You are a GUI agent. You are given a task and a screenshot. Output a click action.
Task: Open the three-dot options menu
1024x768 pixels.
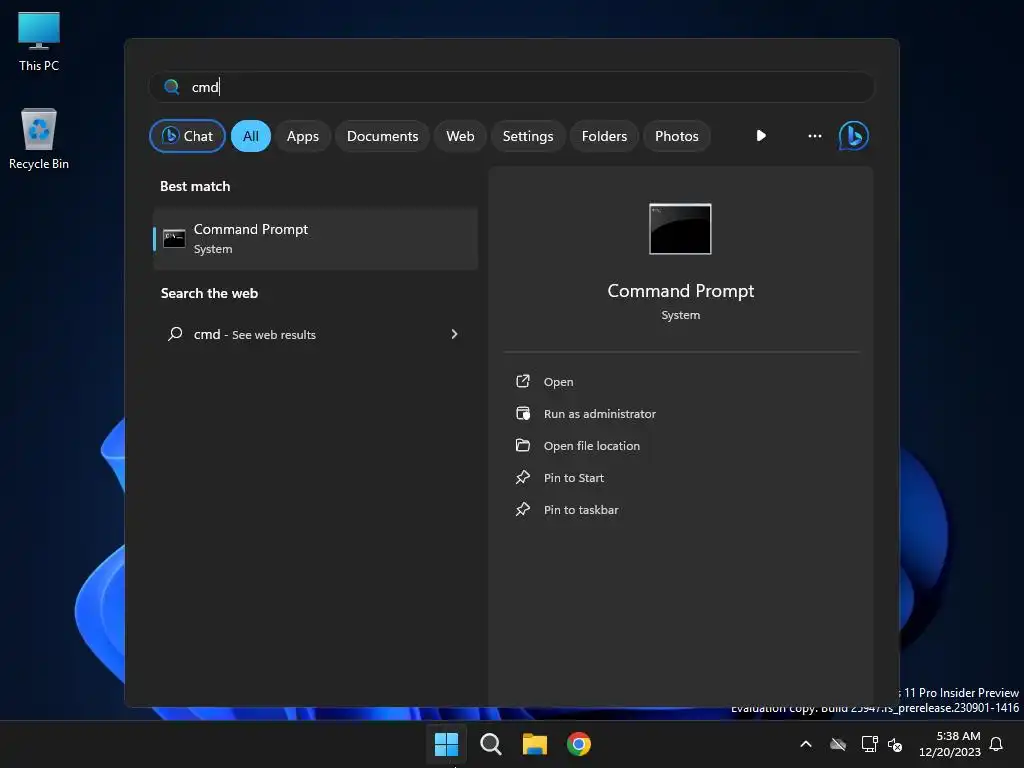814,136
